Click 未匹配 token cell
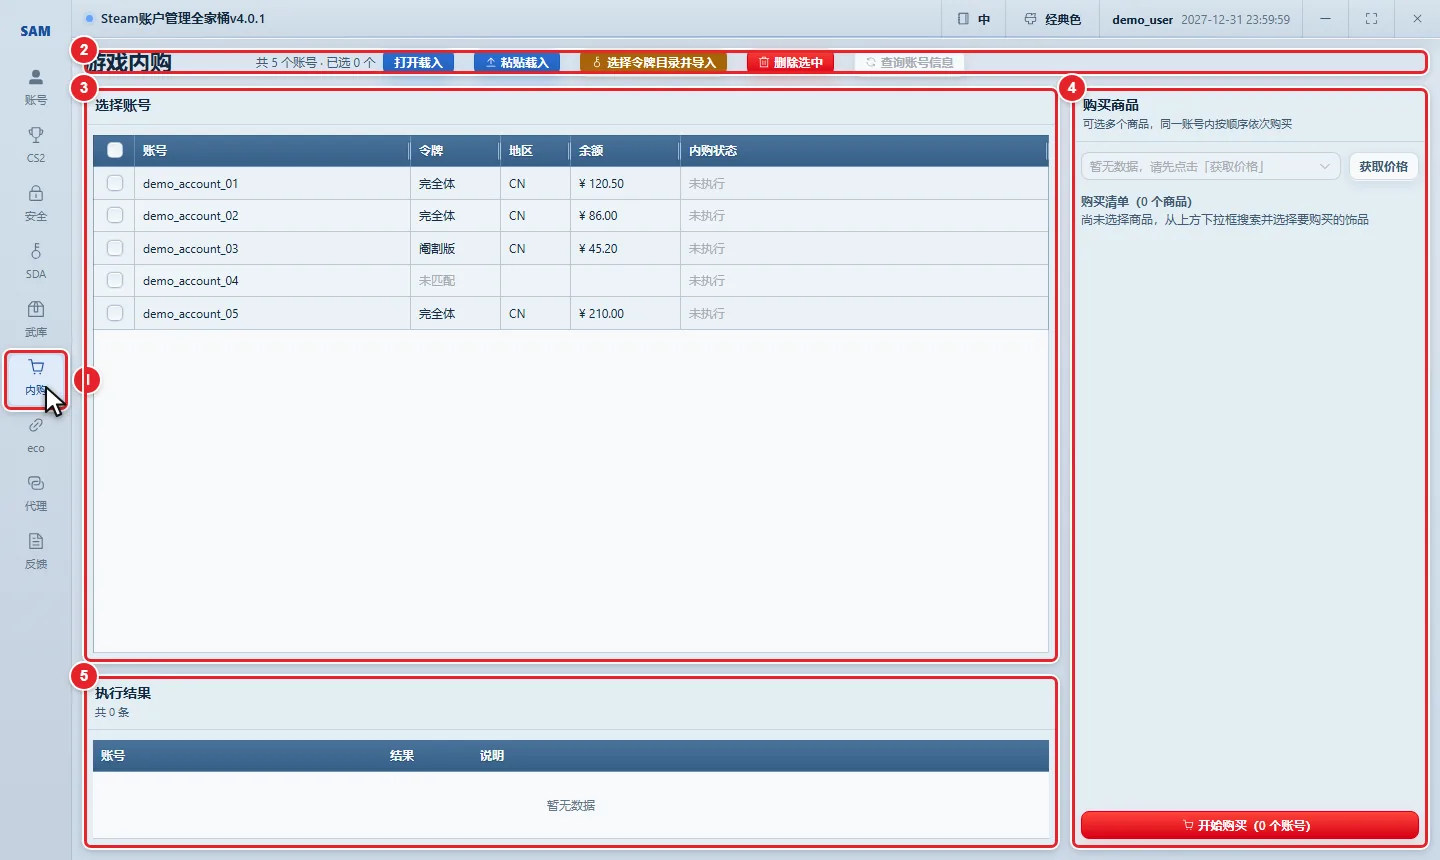 pyautogui.click(x=455, y=280)
